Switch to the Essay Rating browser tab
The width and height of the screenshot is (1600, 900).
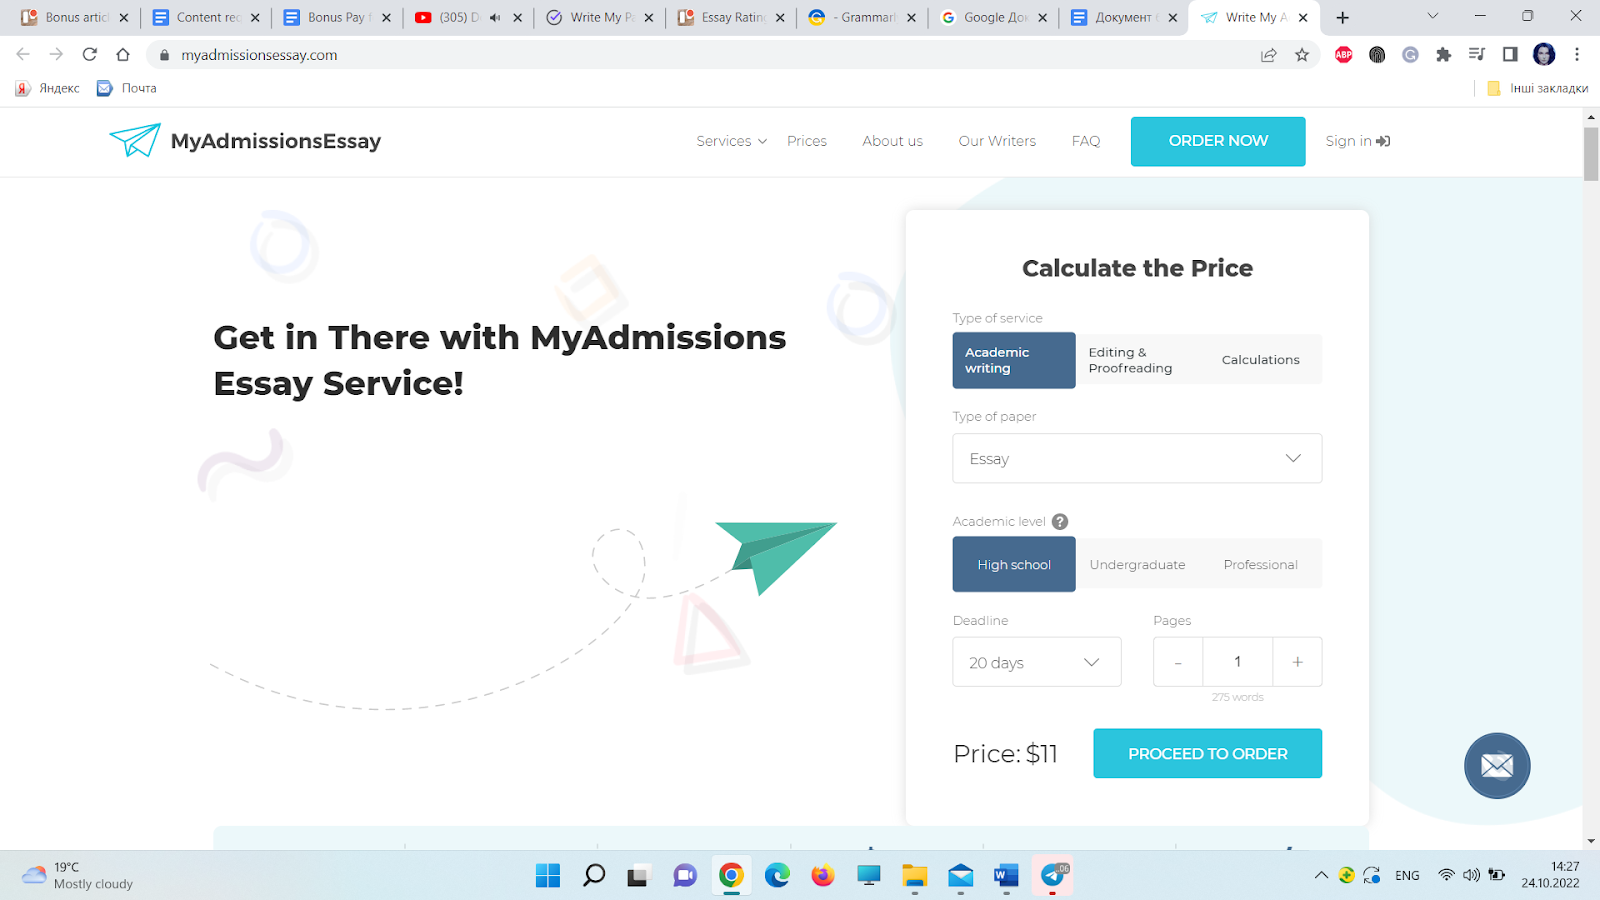[732, 17]
